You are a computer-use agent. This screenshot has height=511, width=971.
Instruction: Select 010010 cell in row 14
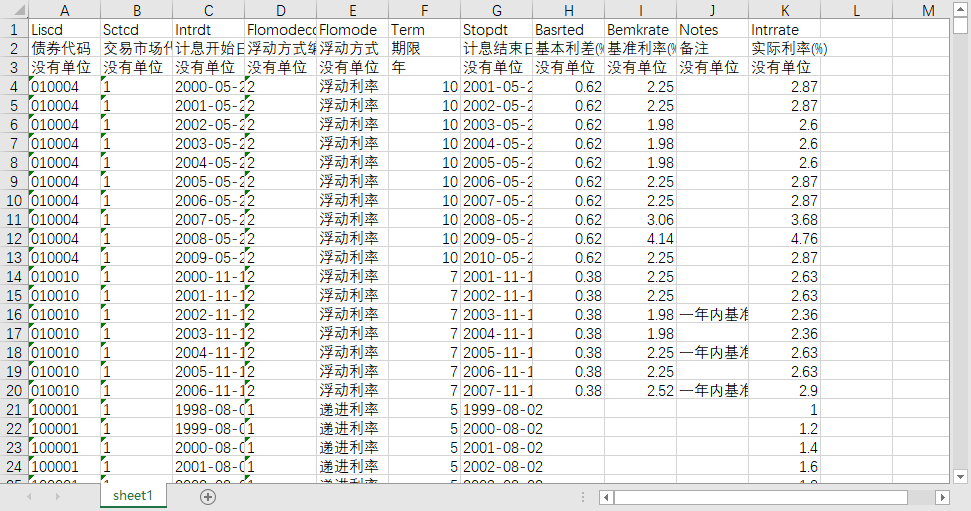[x=64, y=277]
